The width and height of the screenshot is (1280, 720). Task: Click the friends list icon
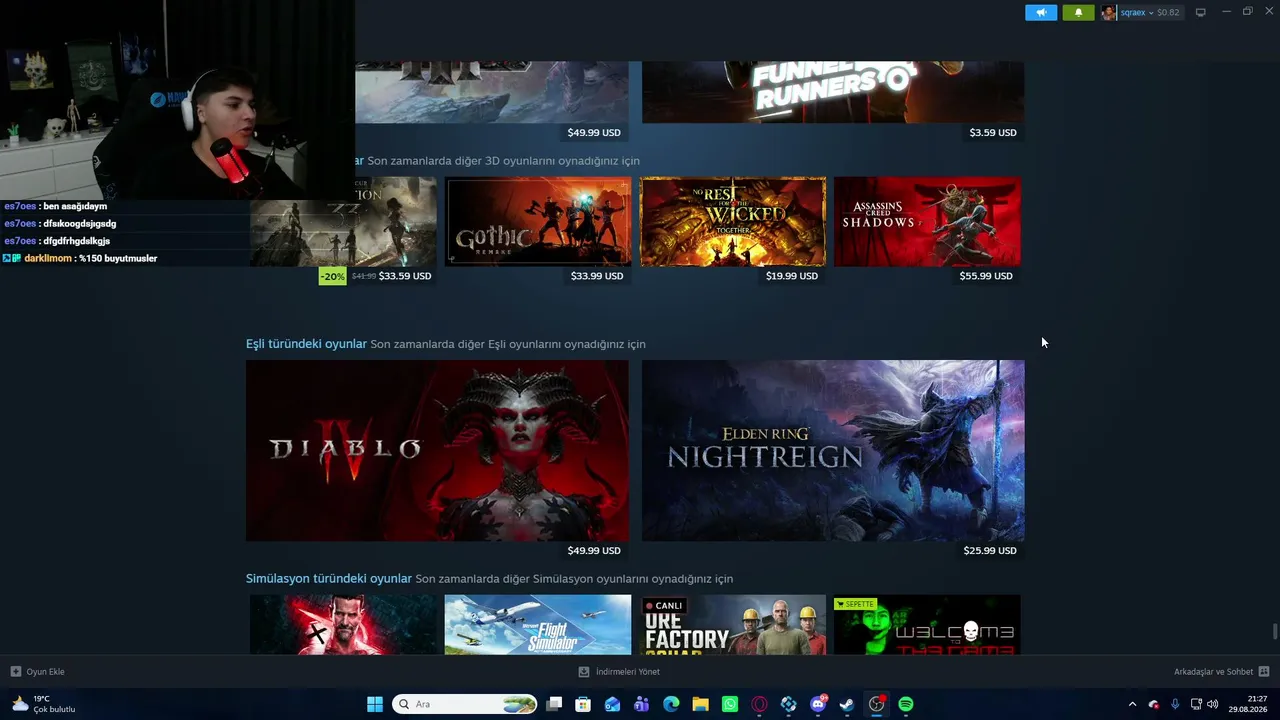pos(1264,672)
